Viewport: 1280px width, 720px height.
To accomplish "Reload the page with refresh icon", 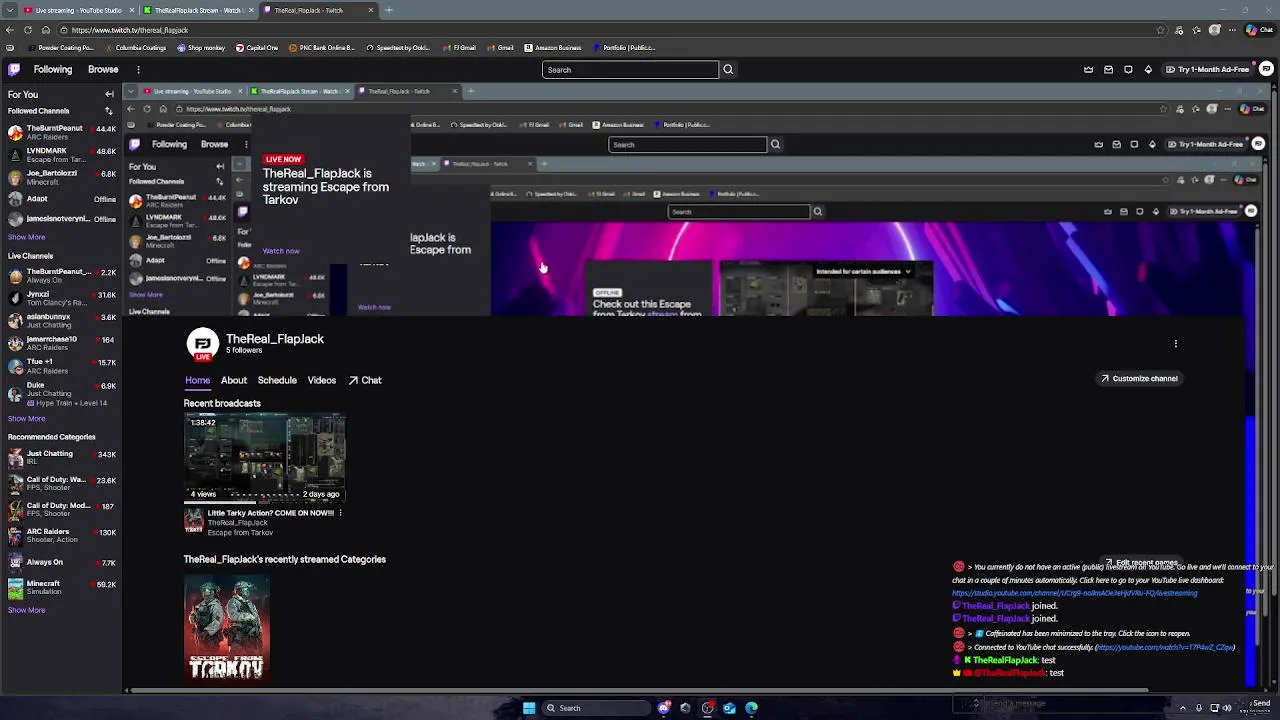I will (x=28, y=30).
